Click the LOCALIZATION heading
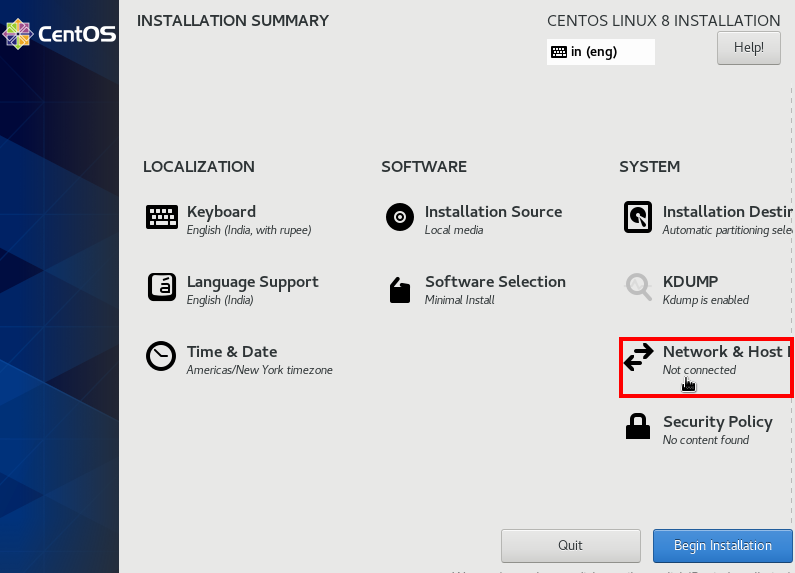This screenshot has height=573, width=795. pyautogui.click(x=199, y=167)
